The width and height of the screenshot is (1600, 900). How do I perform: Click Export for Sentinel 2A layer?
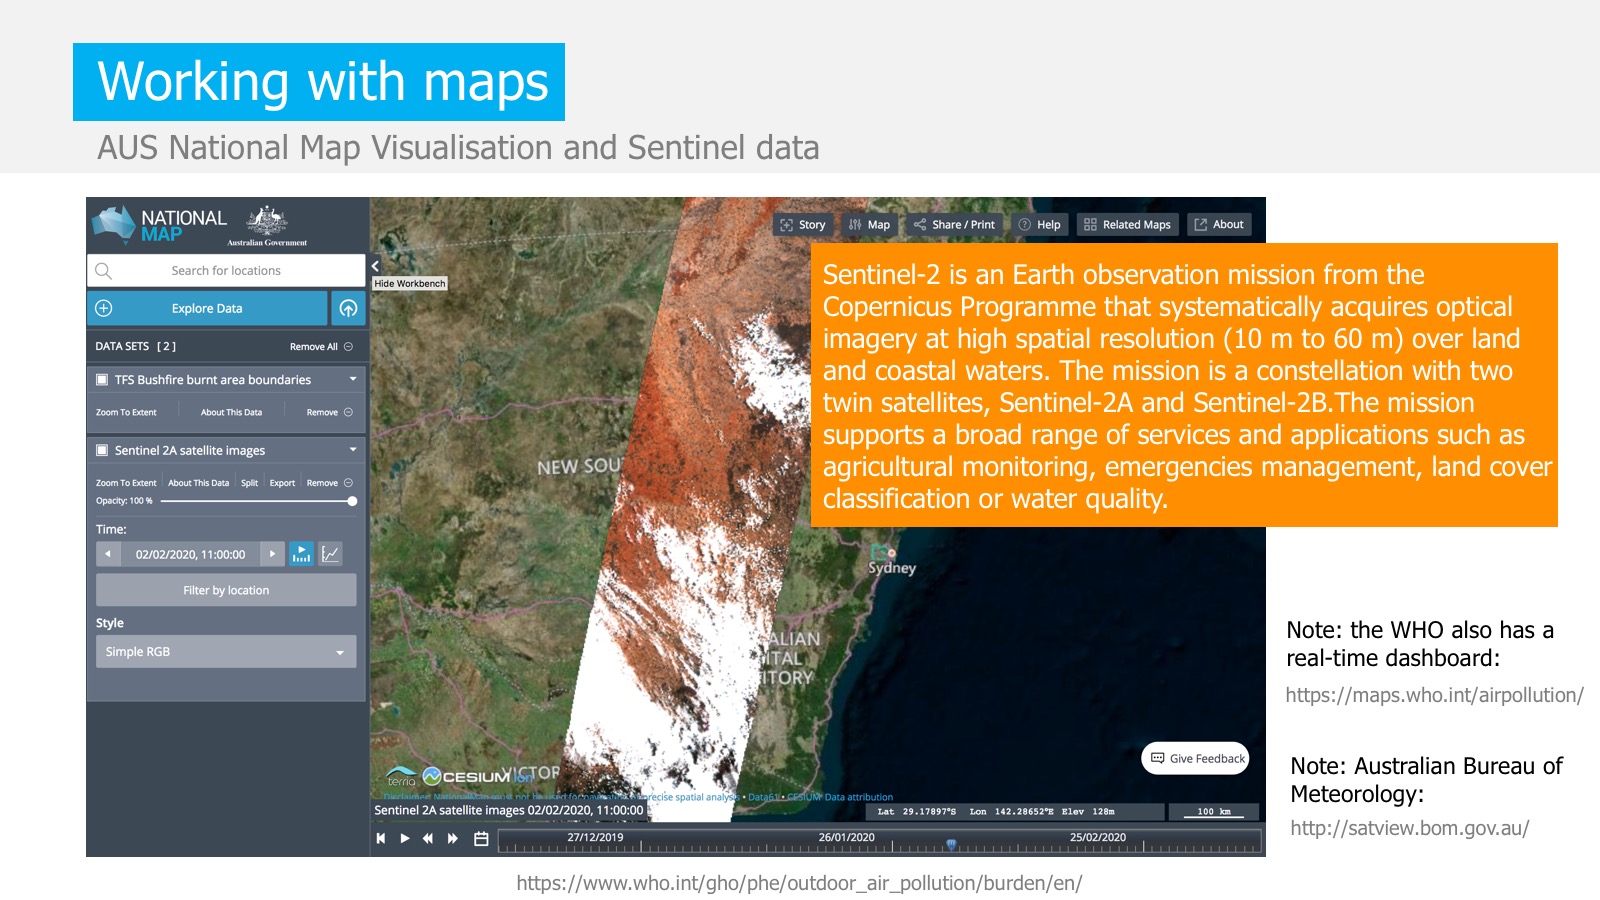click(x=283, y=483)
